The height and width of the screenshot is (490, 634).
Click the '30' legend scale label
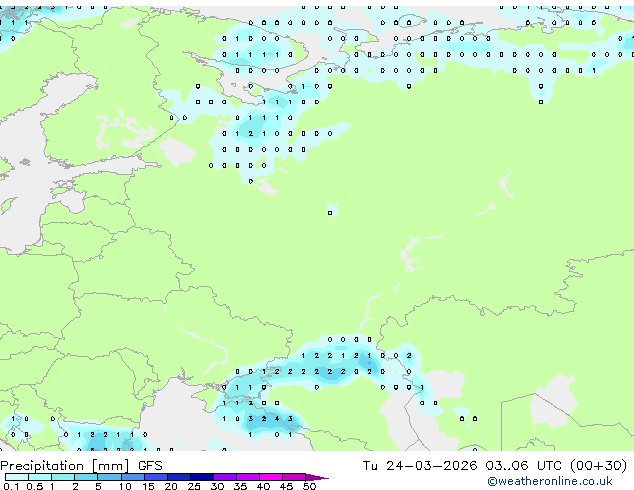[217, 486]
